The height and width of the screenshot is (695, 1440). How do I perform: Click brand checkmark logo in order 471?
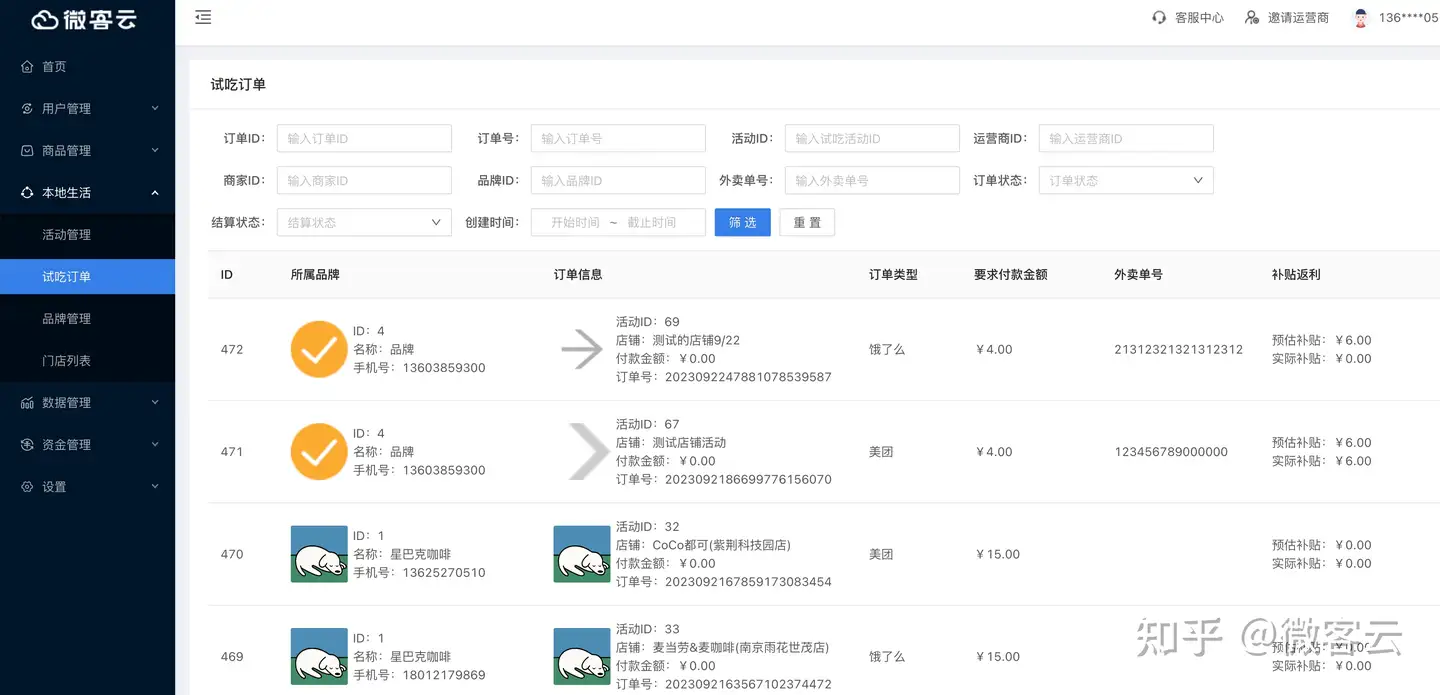point(319,452)
